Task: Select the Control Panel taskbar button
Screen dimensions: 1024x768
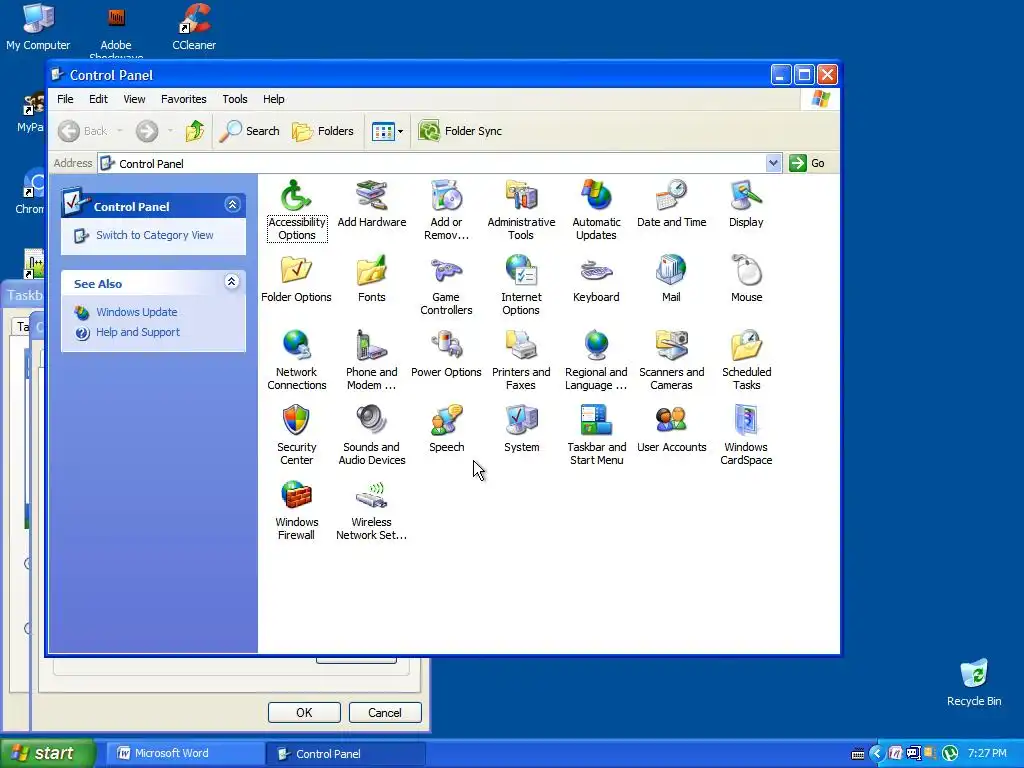Action: pos(346,754)
